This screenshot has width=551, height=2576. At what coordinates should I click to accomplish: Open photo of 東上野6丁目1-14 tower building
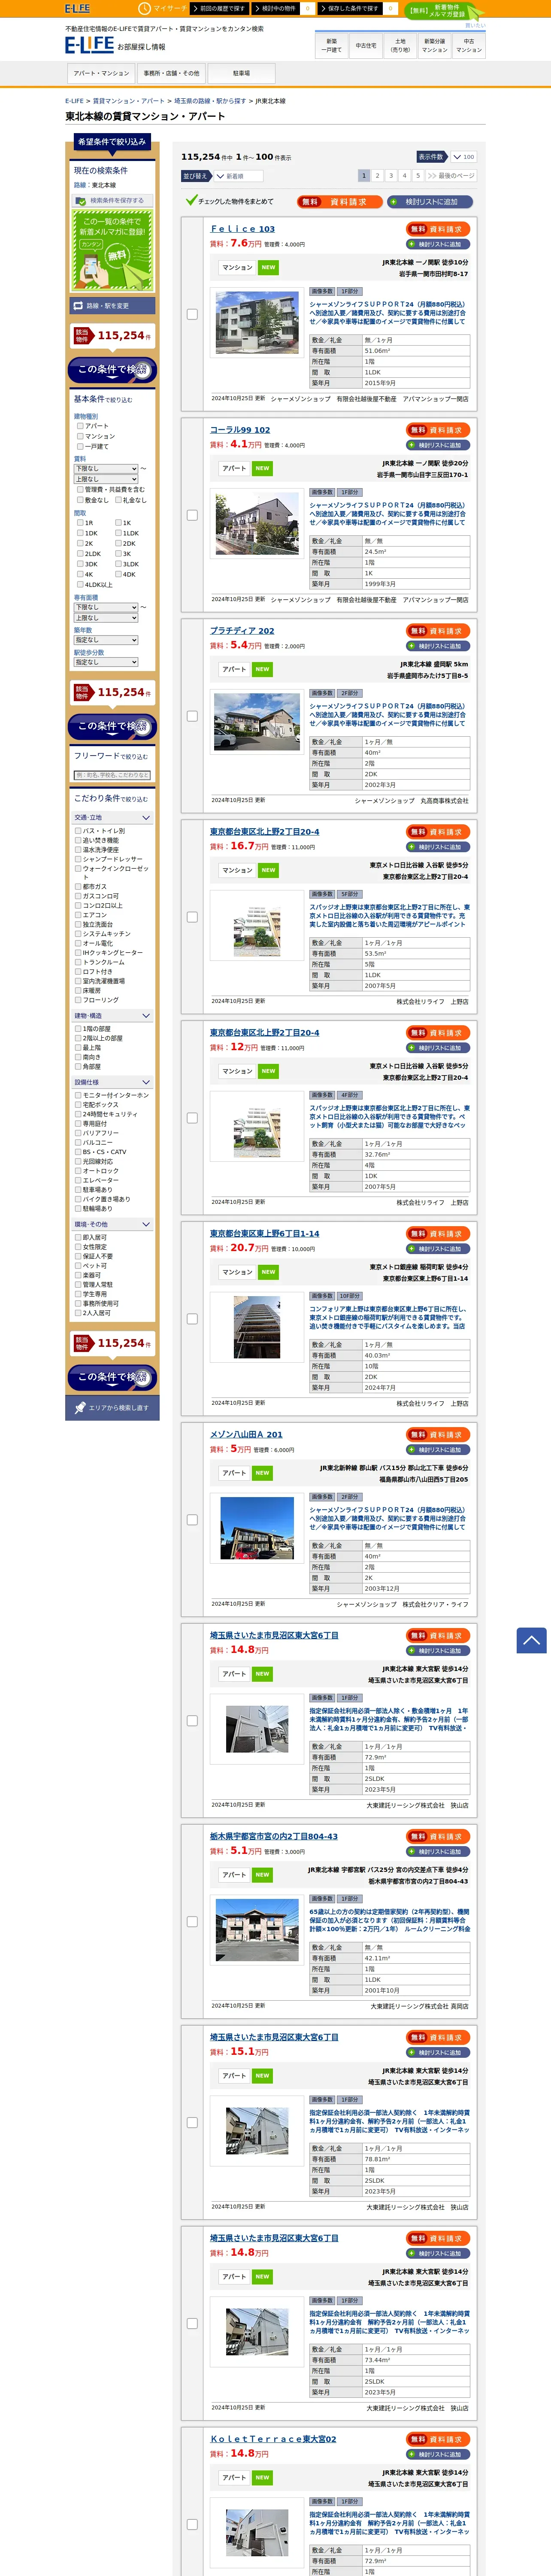[x=257, y=1327]
